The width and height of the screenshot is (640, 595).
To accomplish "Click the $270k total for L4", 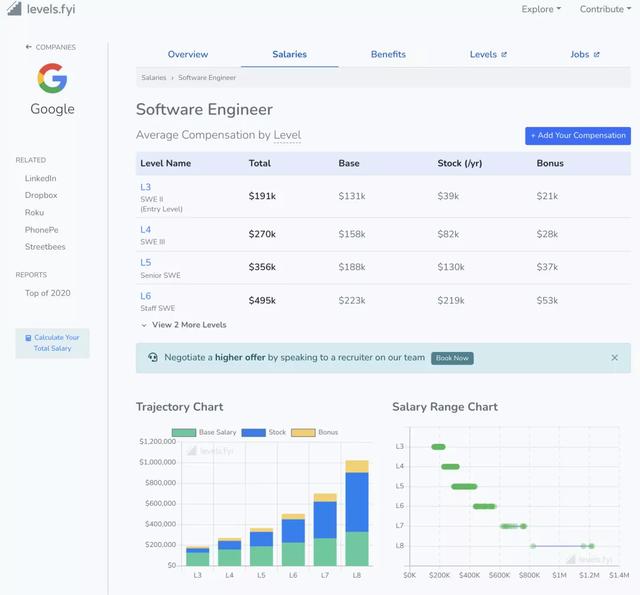I will coord(262,234).
